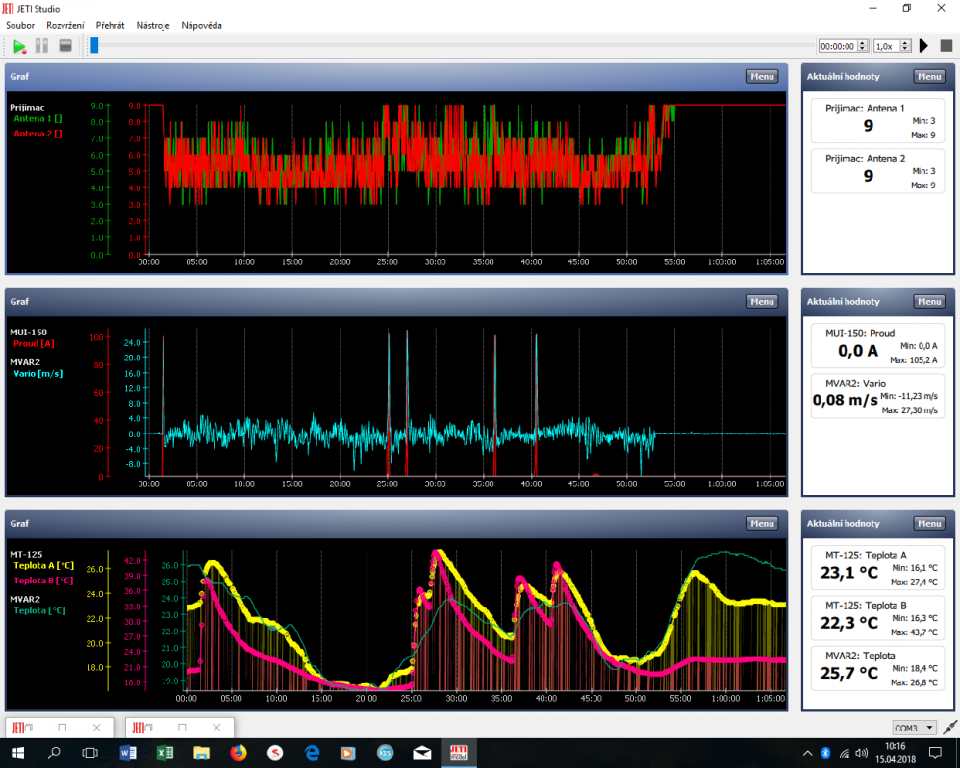Screen dimensions: 960x768
Task: Close the first minimized JETI sub-window
Action: 96,727
